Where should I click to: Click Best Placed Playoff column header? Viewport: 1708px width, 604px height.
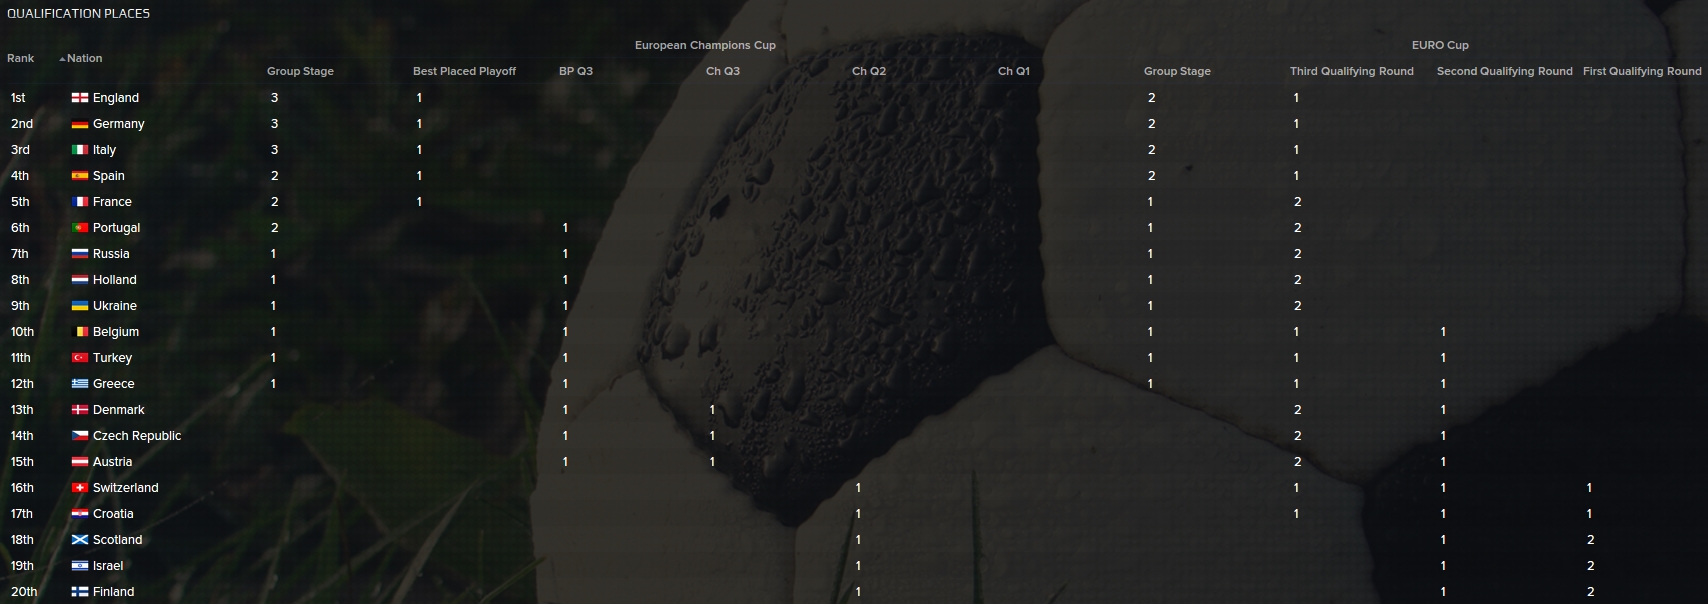pyautogui.click(x=464, y=71)
